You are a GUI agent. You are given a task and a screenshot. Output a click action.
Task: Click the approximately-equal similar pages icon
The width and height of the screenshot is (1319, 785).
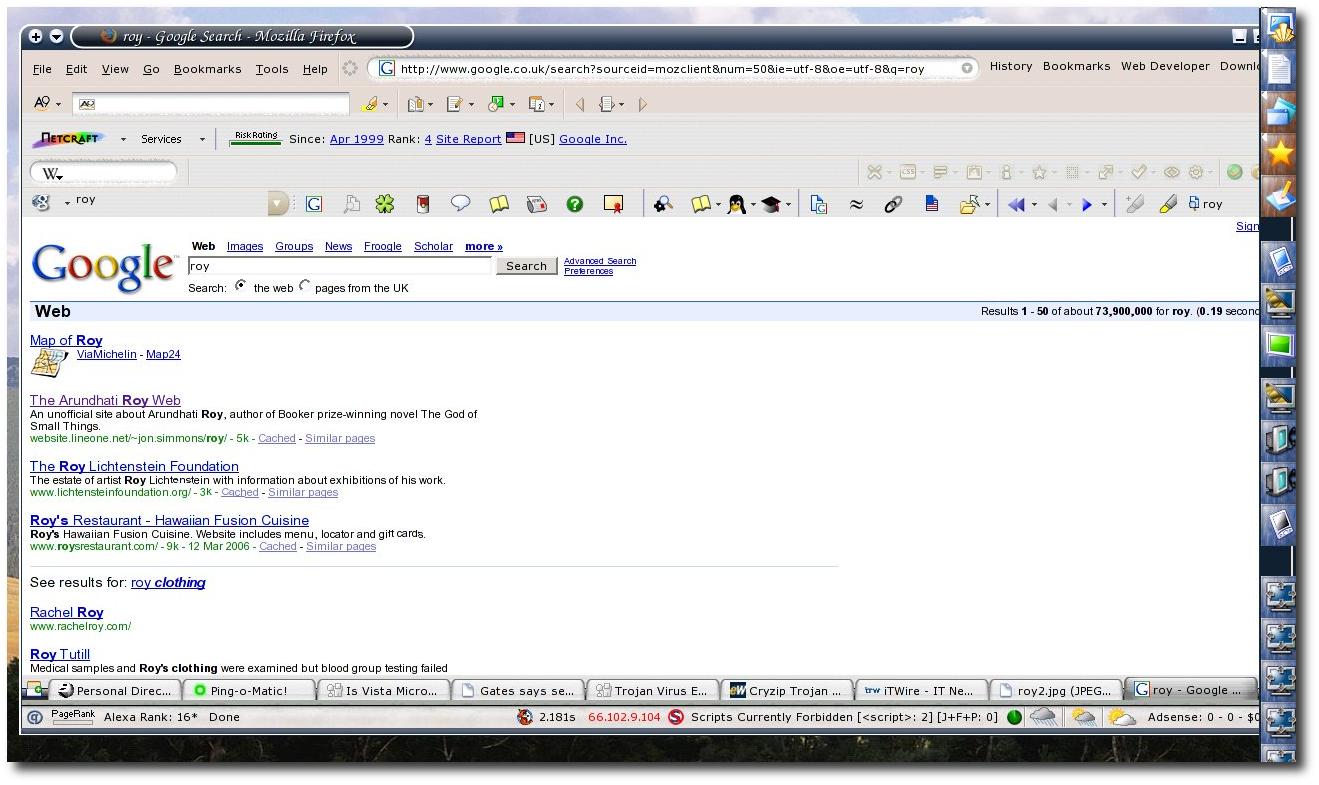856,204
